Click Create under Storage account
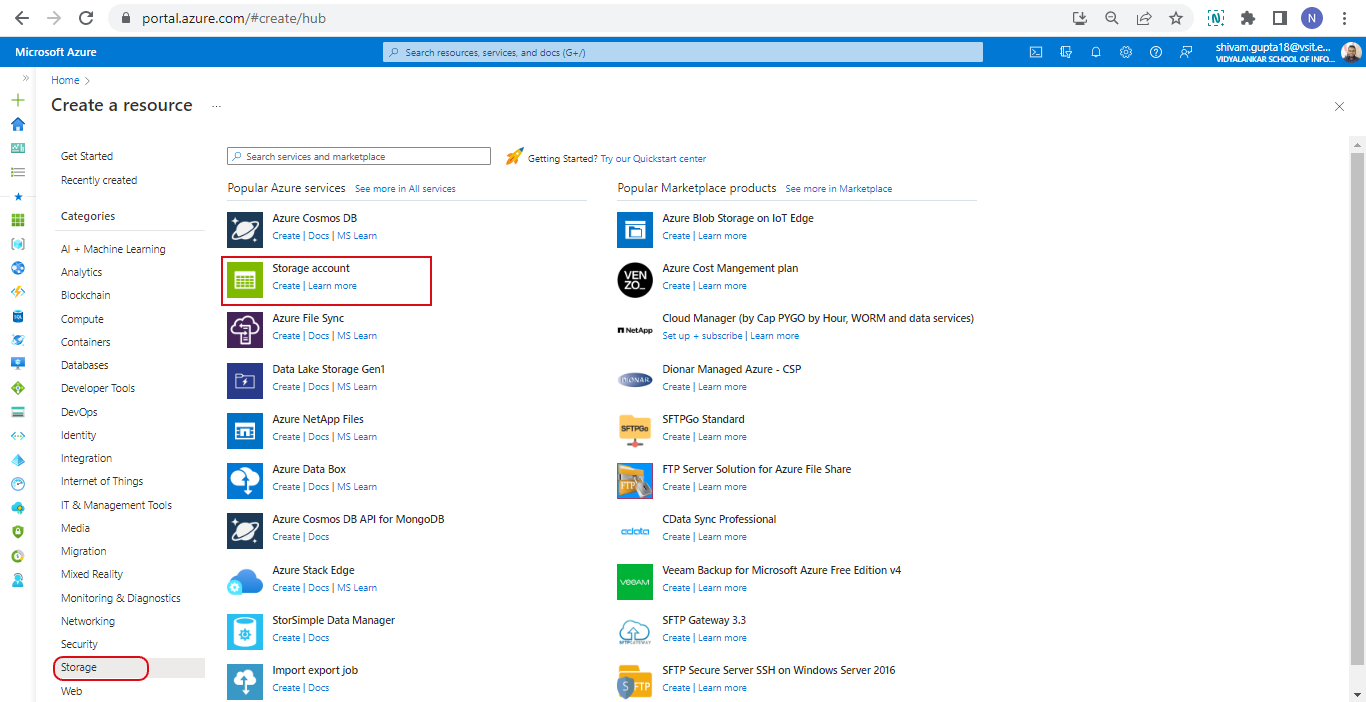Image resolution: width=1366 pixels, height=702 pixels. tap(286, 286)
